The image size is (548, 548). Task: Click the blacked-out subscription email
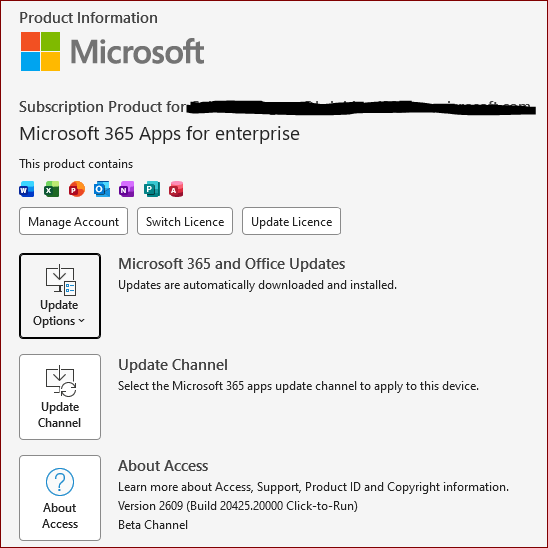(361, 108)
